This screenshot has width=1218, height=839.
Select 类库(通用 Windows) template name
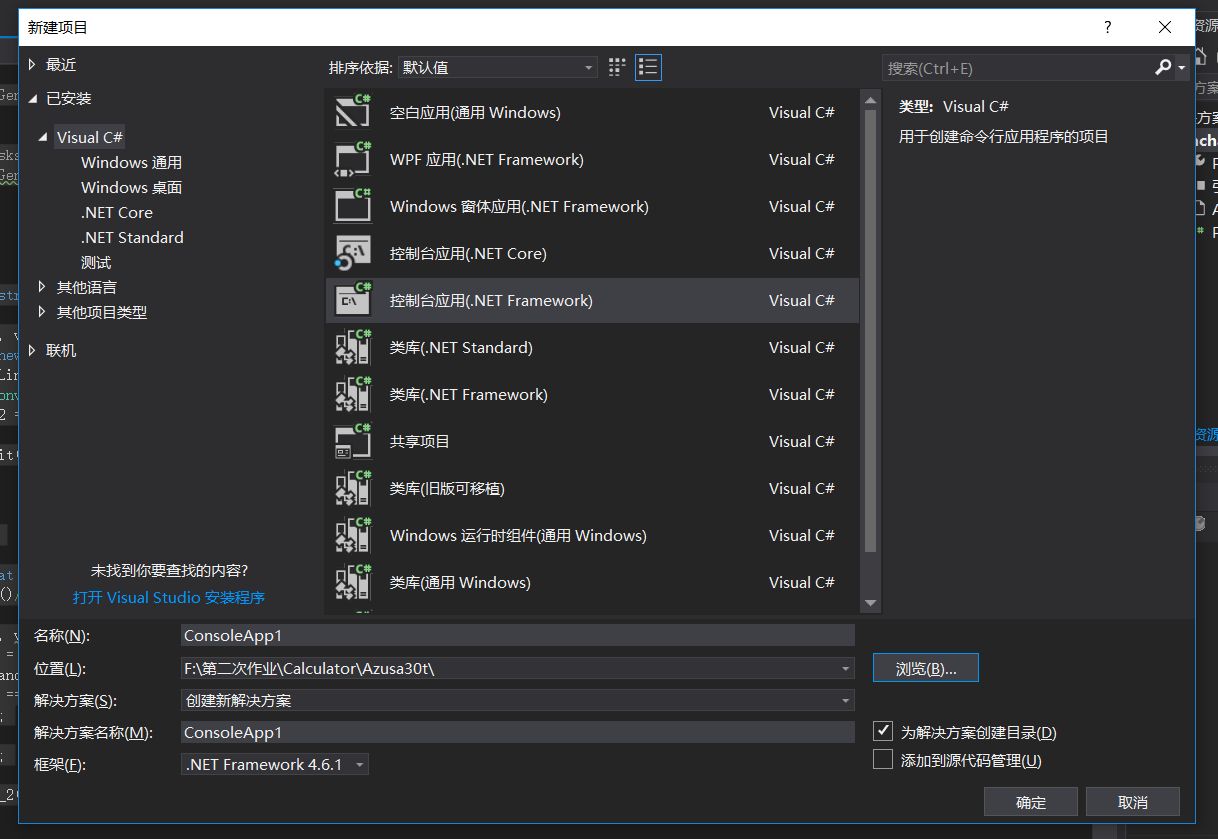tap(460, 582)
